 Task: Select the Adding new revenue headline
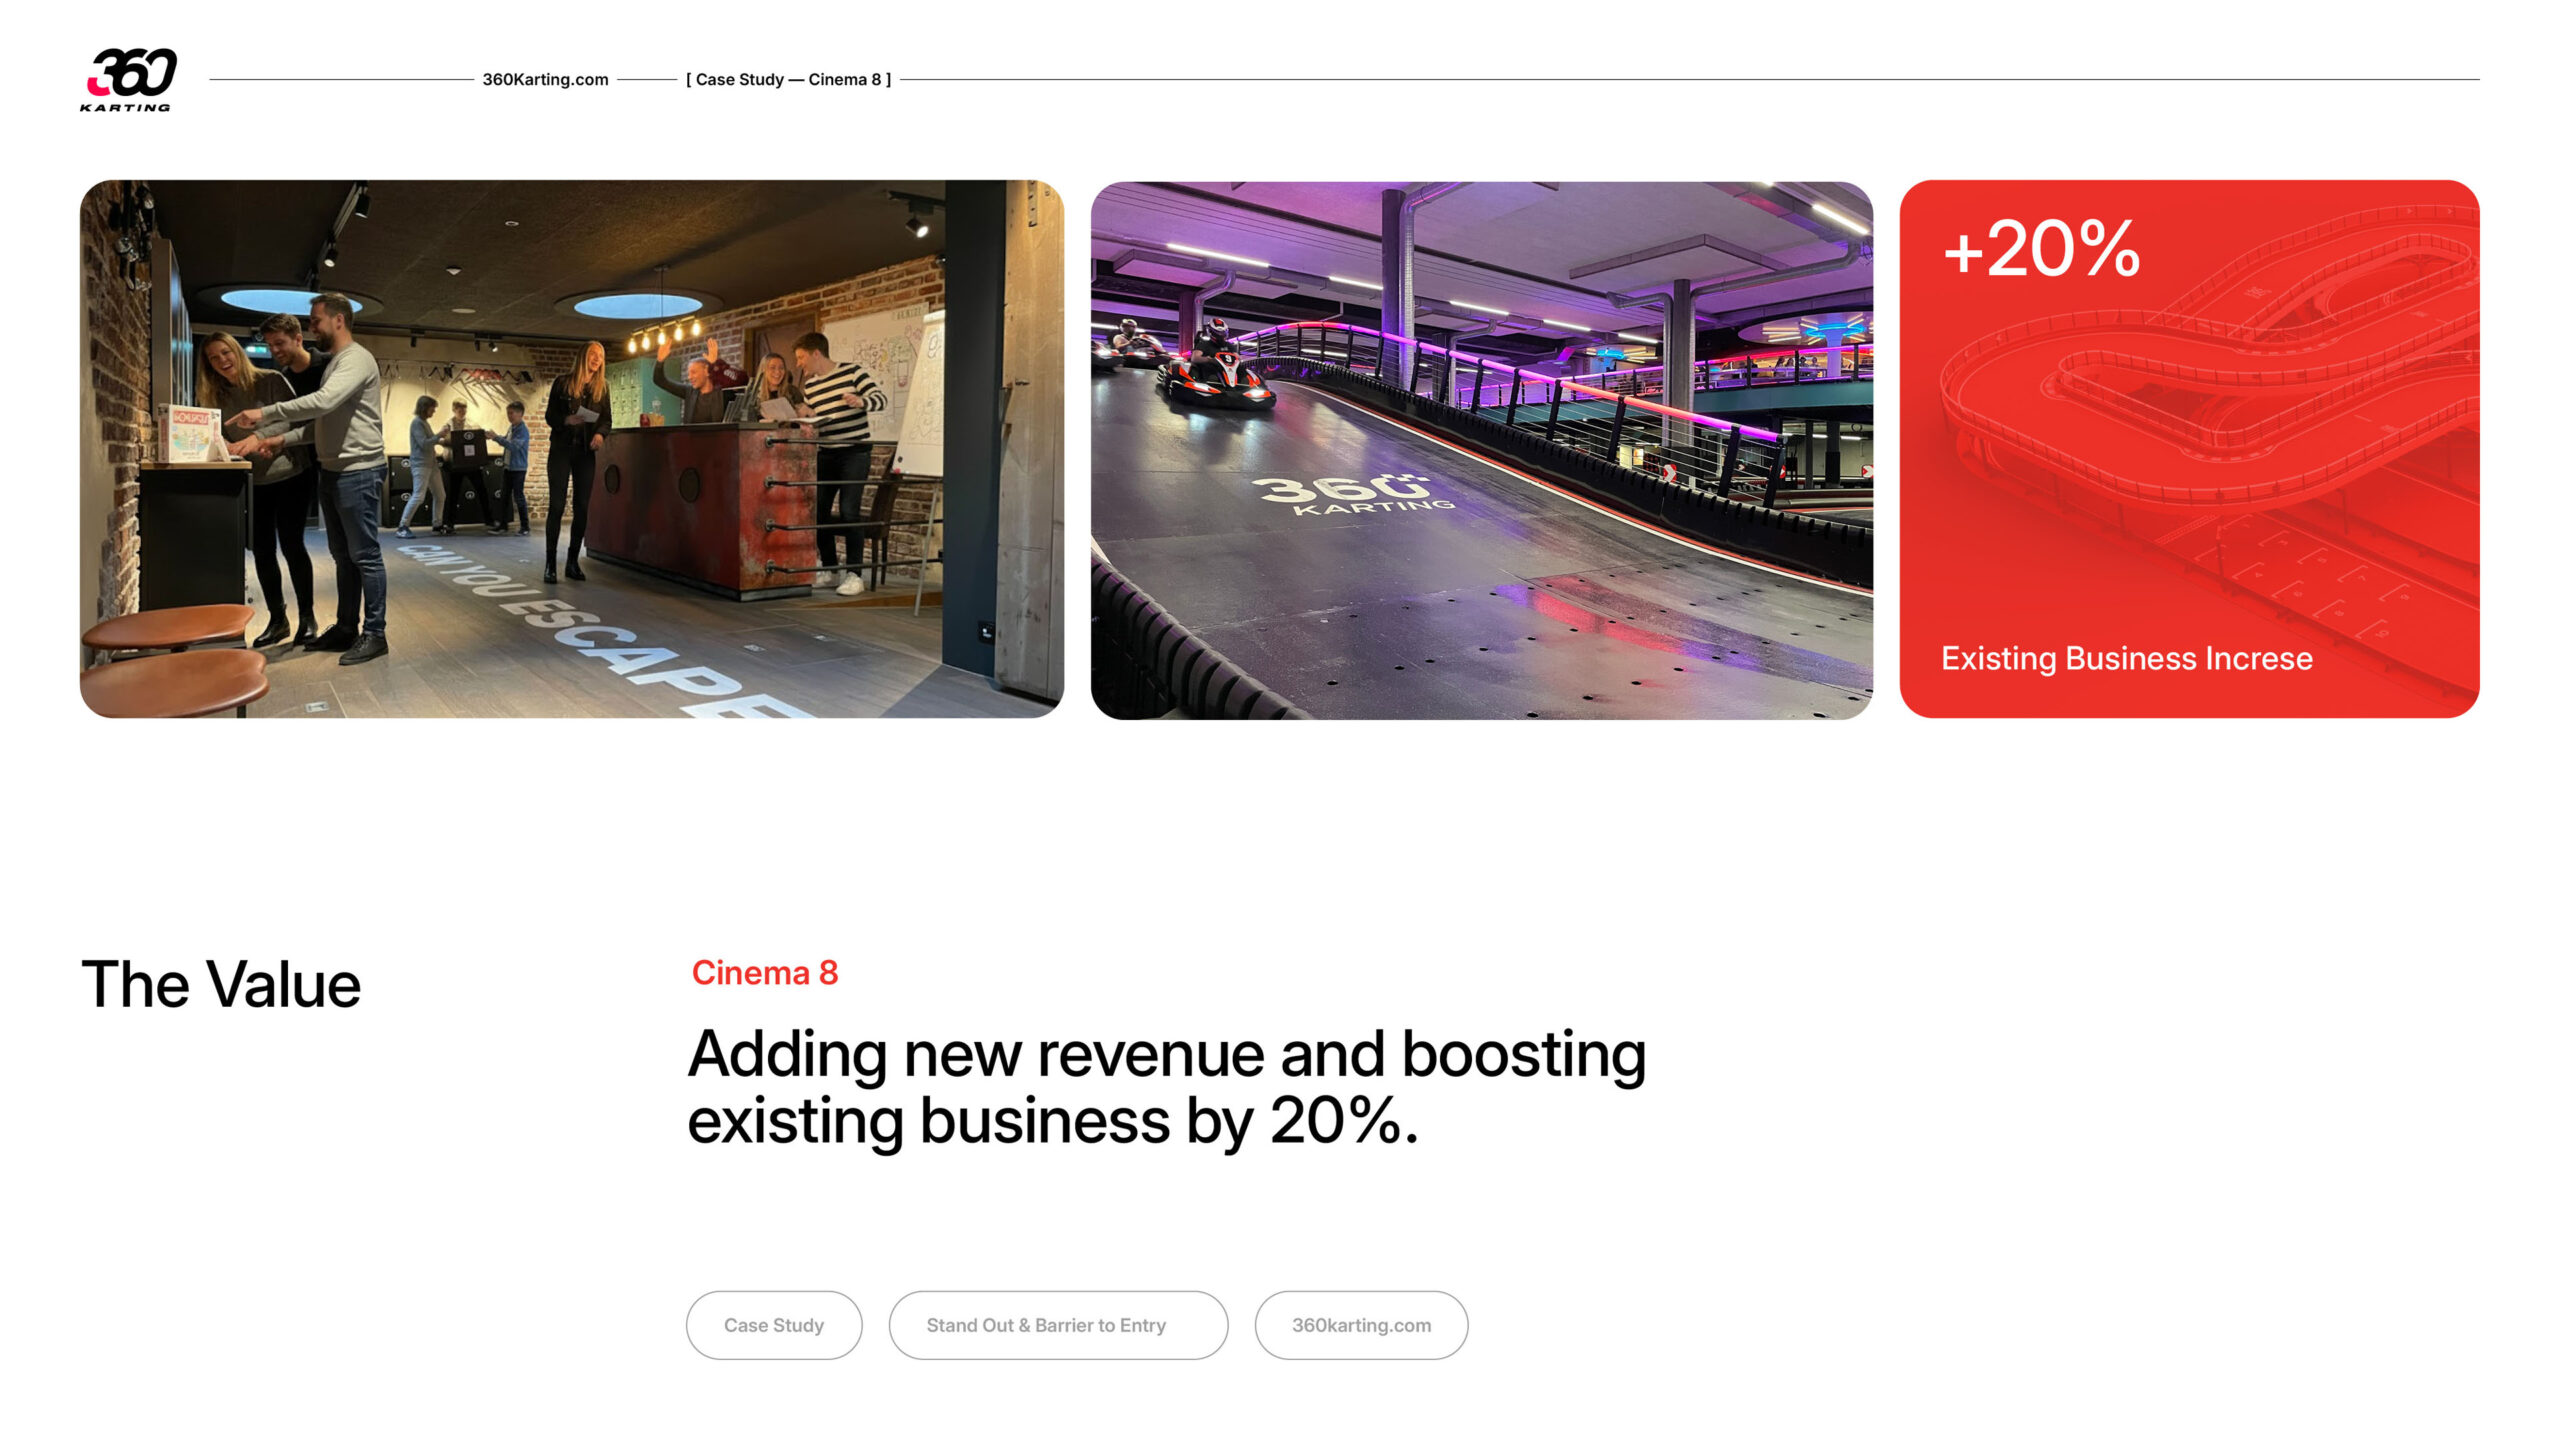(1167, 1088)
